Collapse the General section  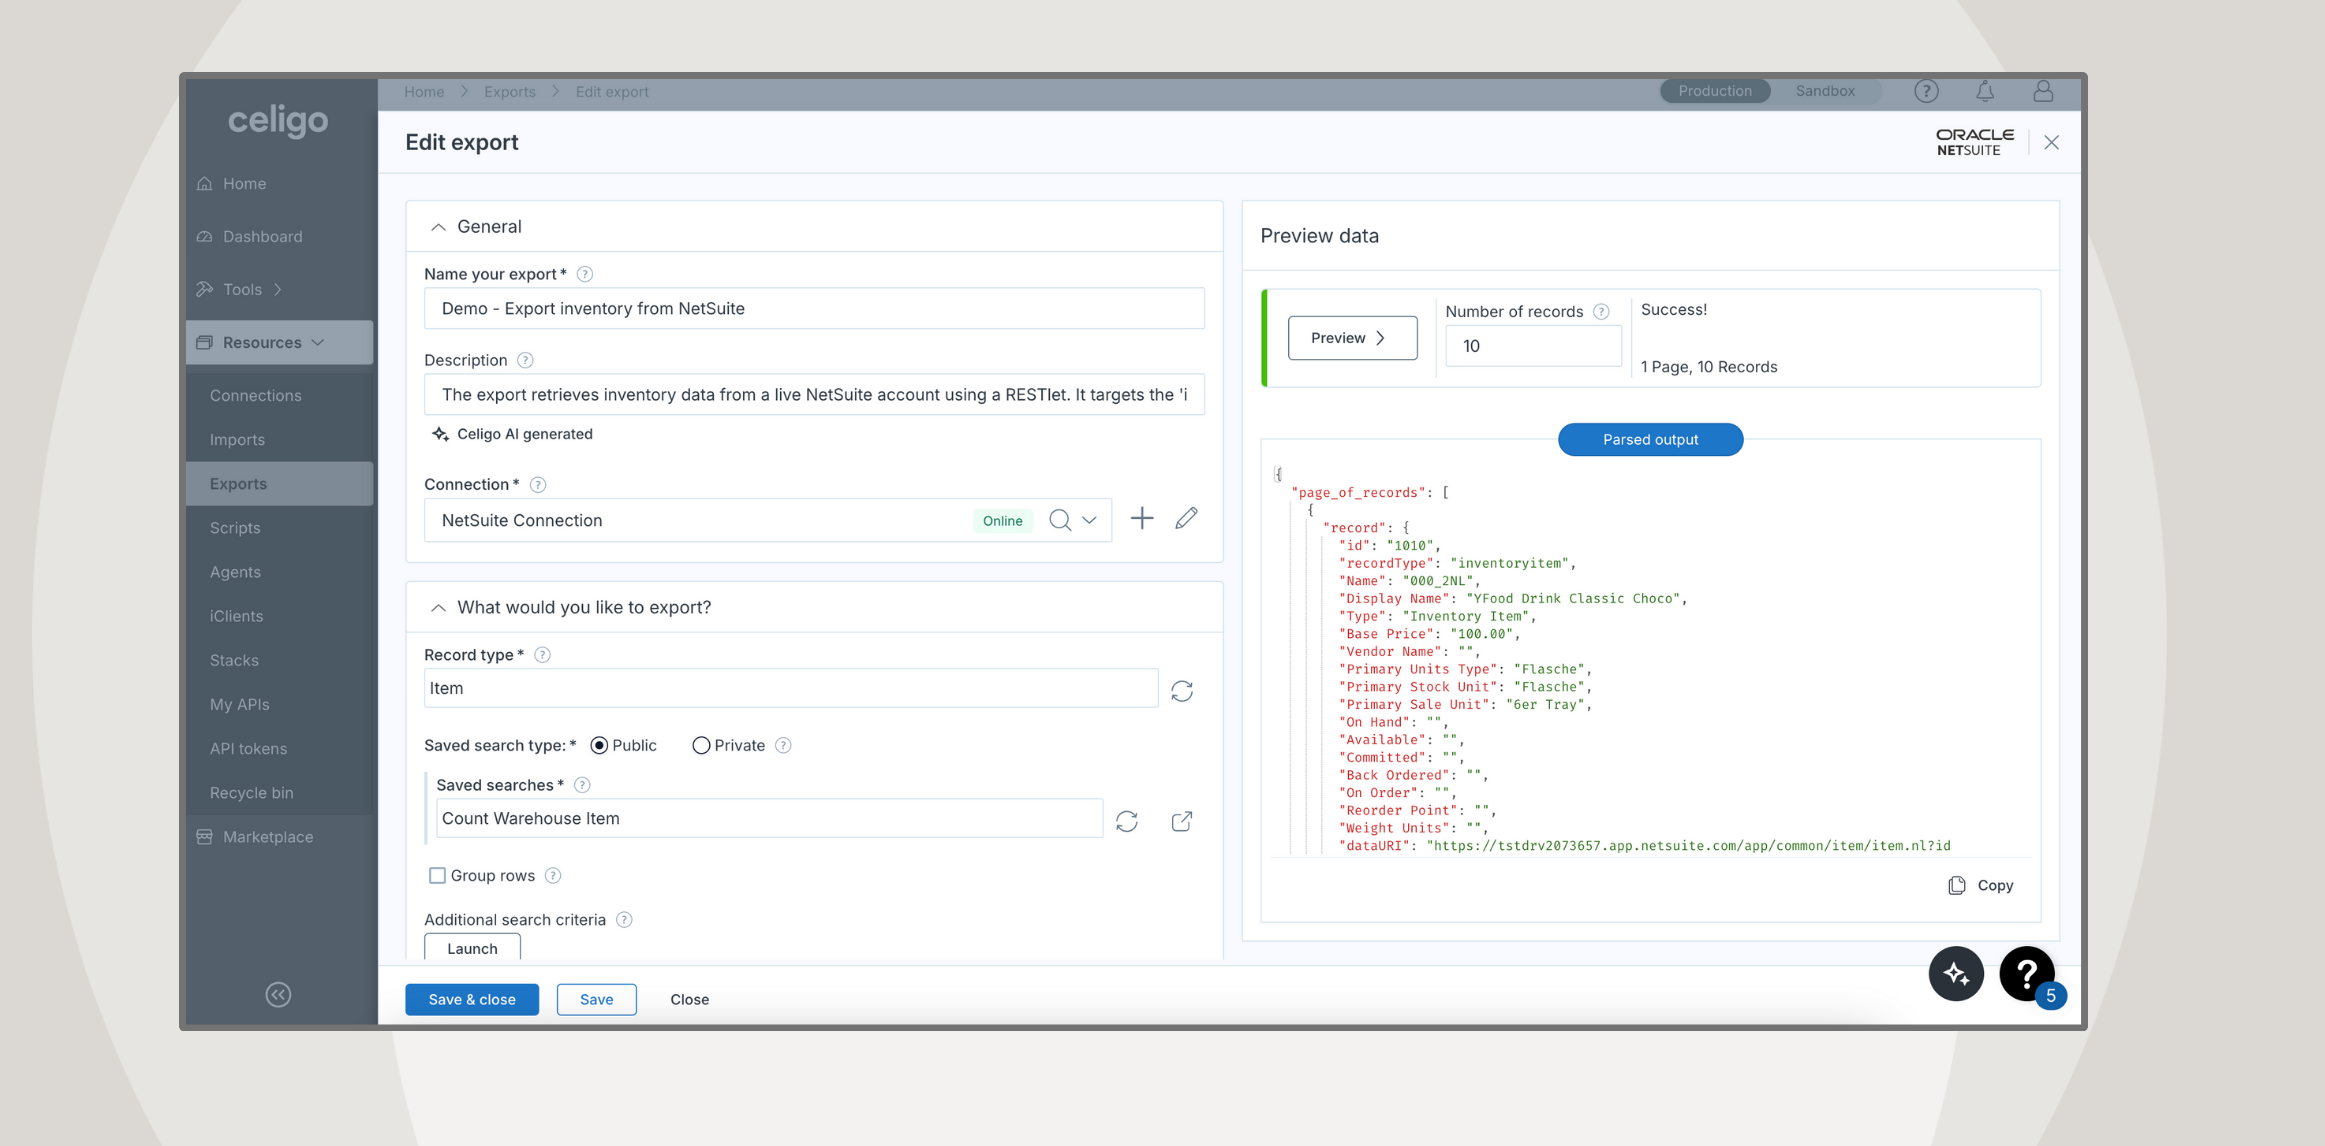click(x=439, y=225)
